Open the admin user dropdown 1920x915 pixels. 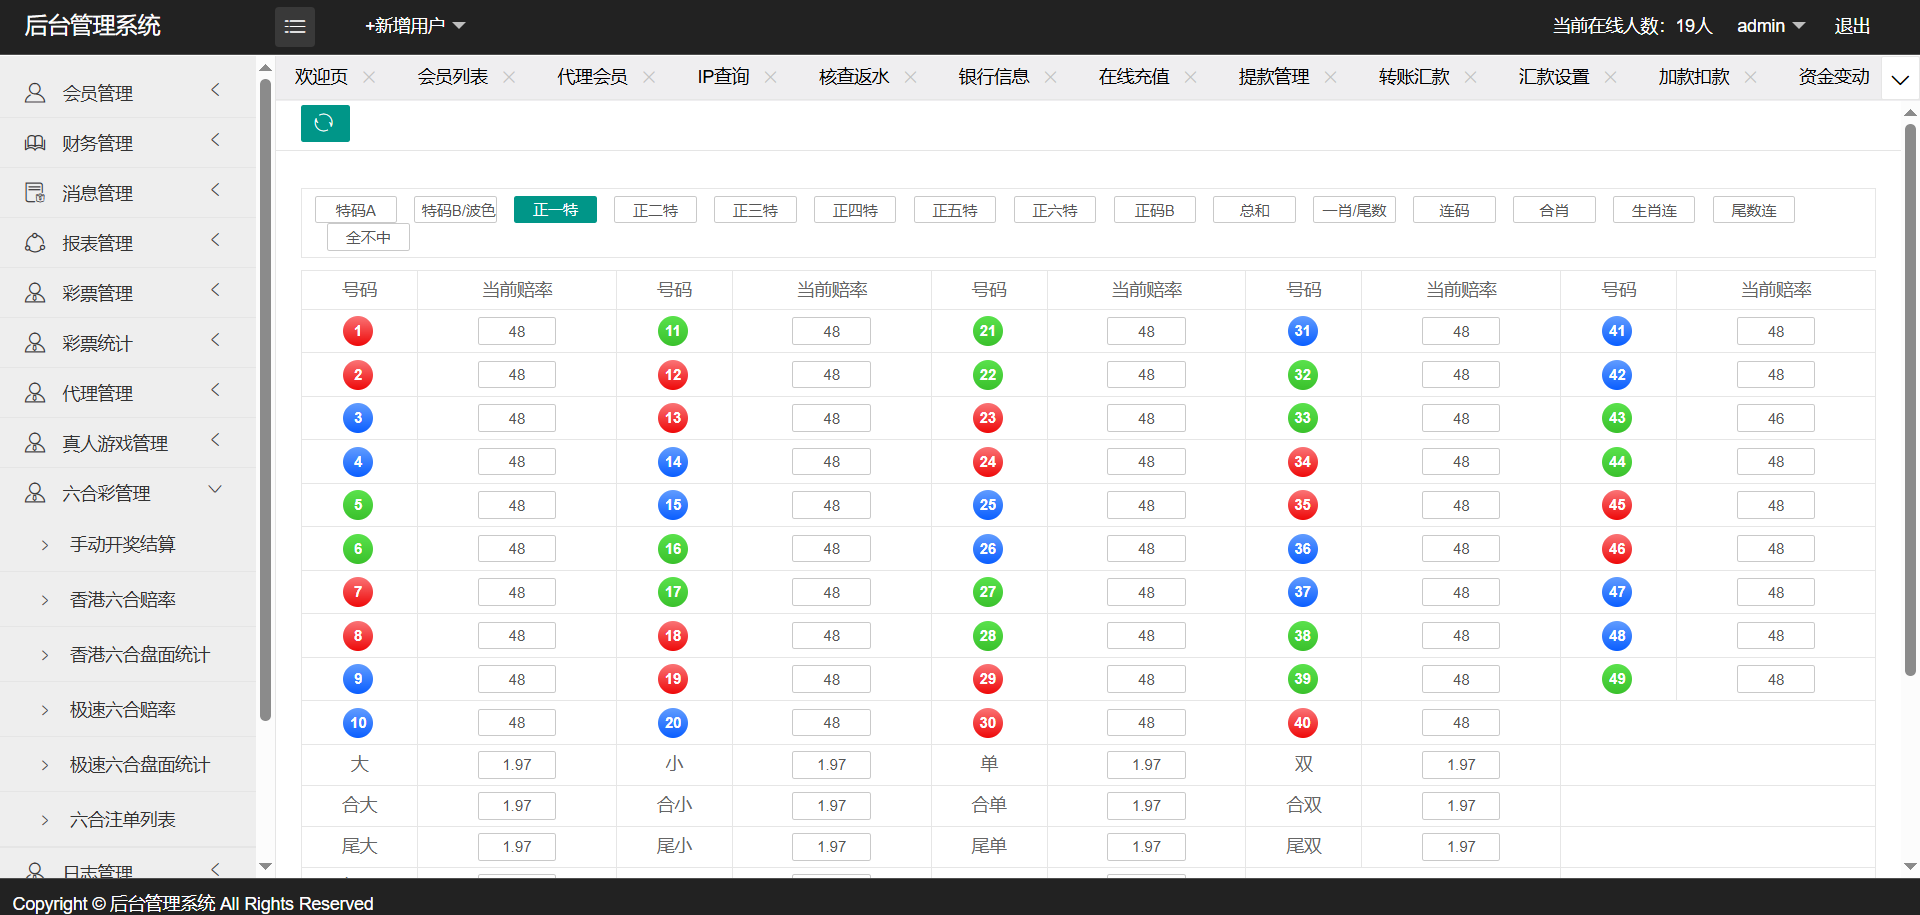(x=1770, y=26)
